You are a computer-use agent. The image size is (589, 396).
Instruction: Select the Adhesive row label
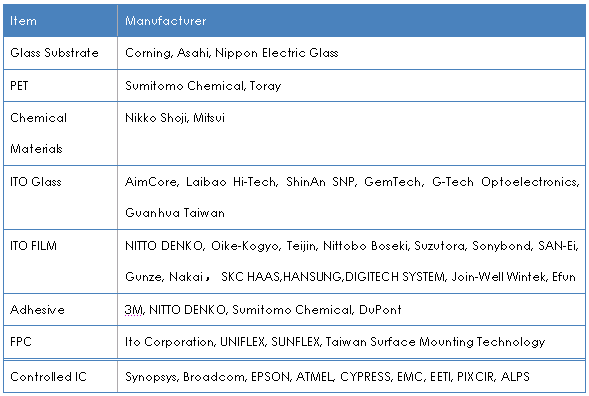(37, 310)
